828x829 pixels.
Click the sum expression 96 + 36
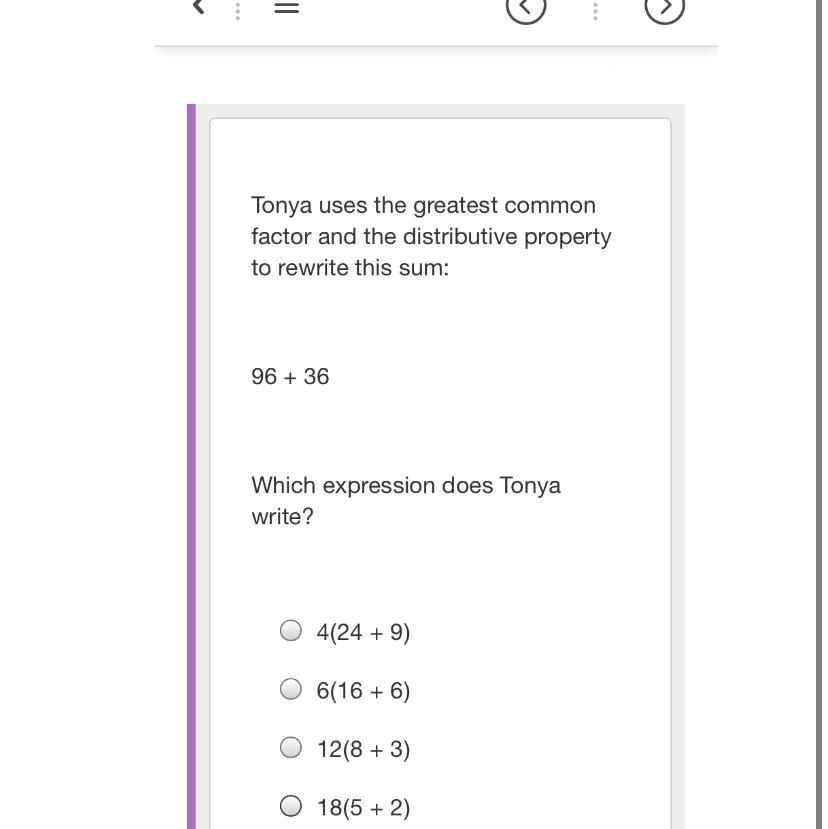click(290, 377)
